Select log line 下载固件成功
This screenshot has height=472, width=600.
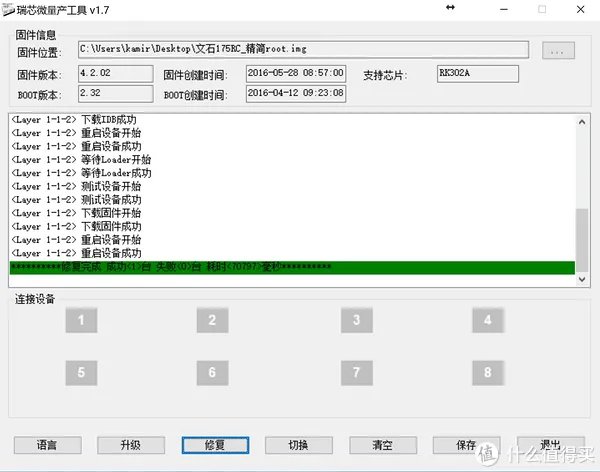76,227
